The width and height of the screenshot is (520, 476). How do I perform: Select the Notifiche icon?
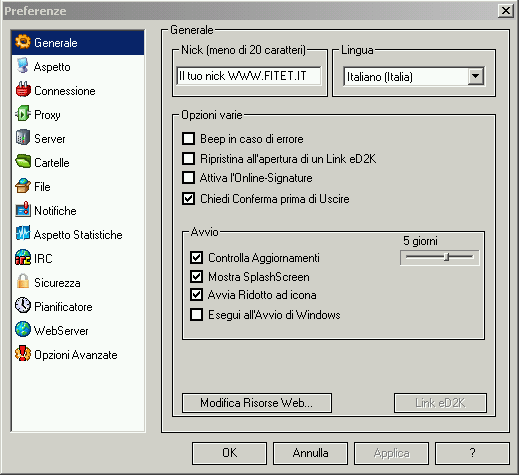[23, 210]
